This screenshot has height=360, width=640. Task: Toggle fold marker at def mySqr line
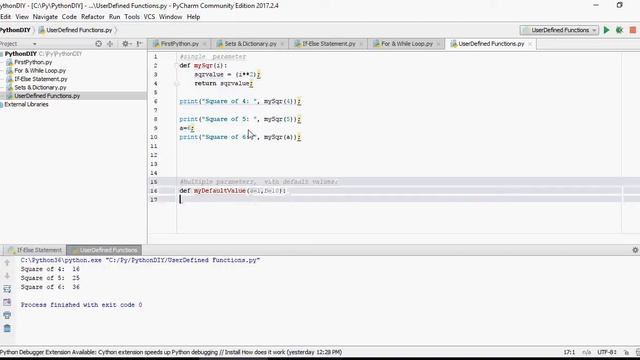tap(176, 66)
